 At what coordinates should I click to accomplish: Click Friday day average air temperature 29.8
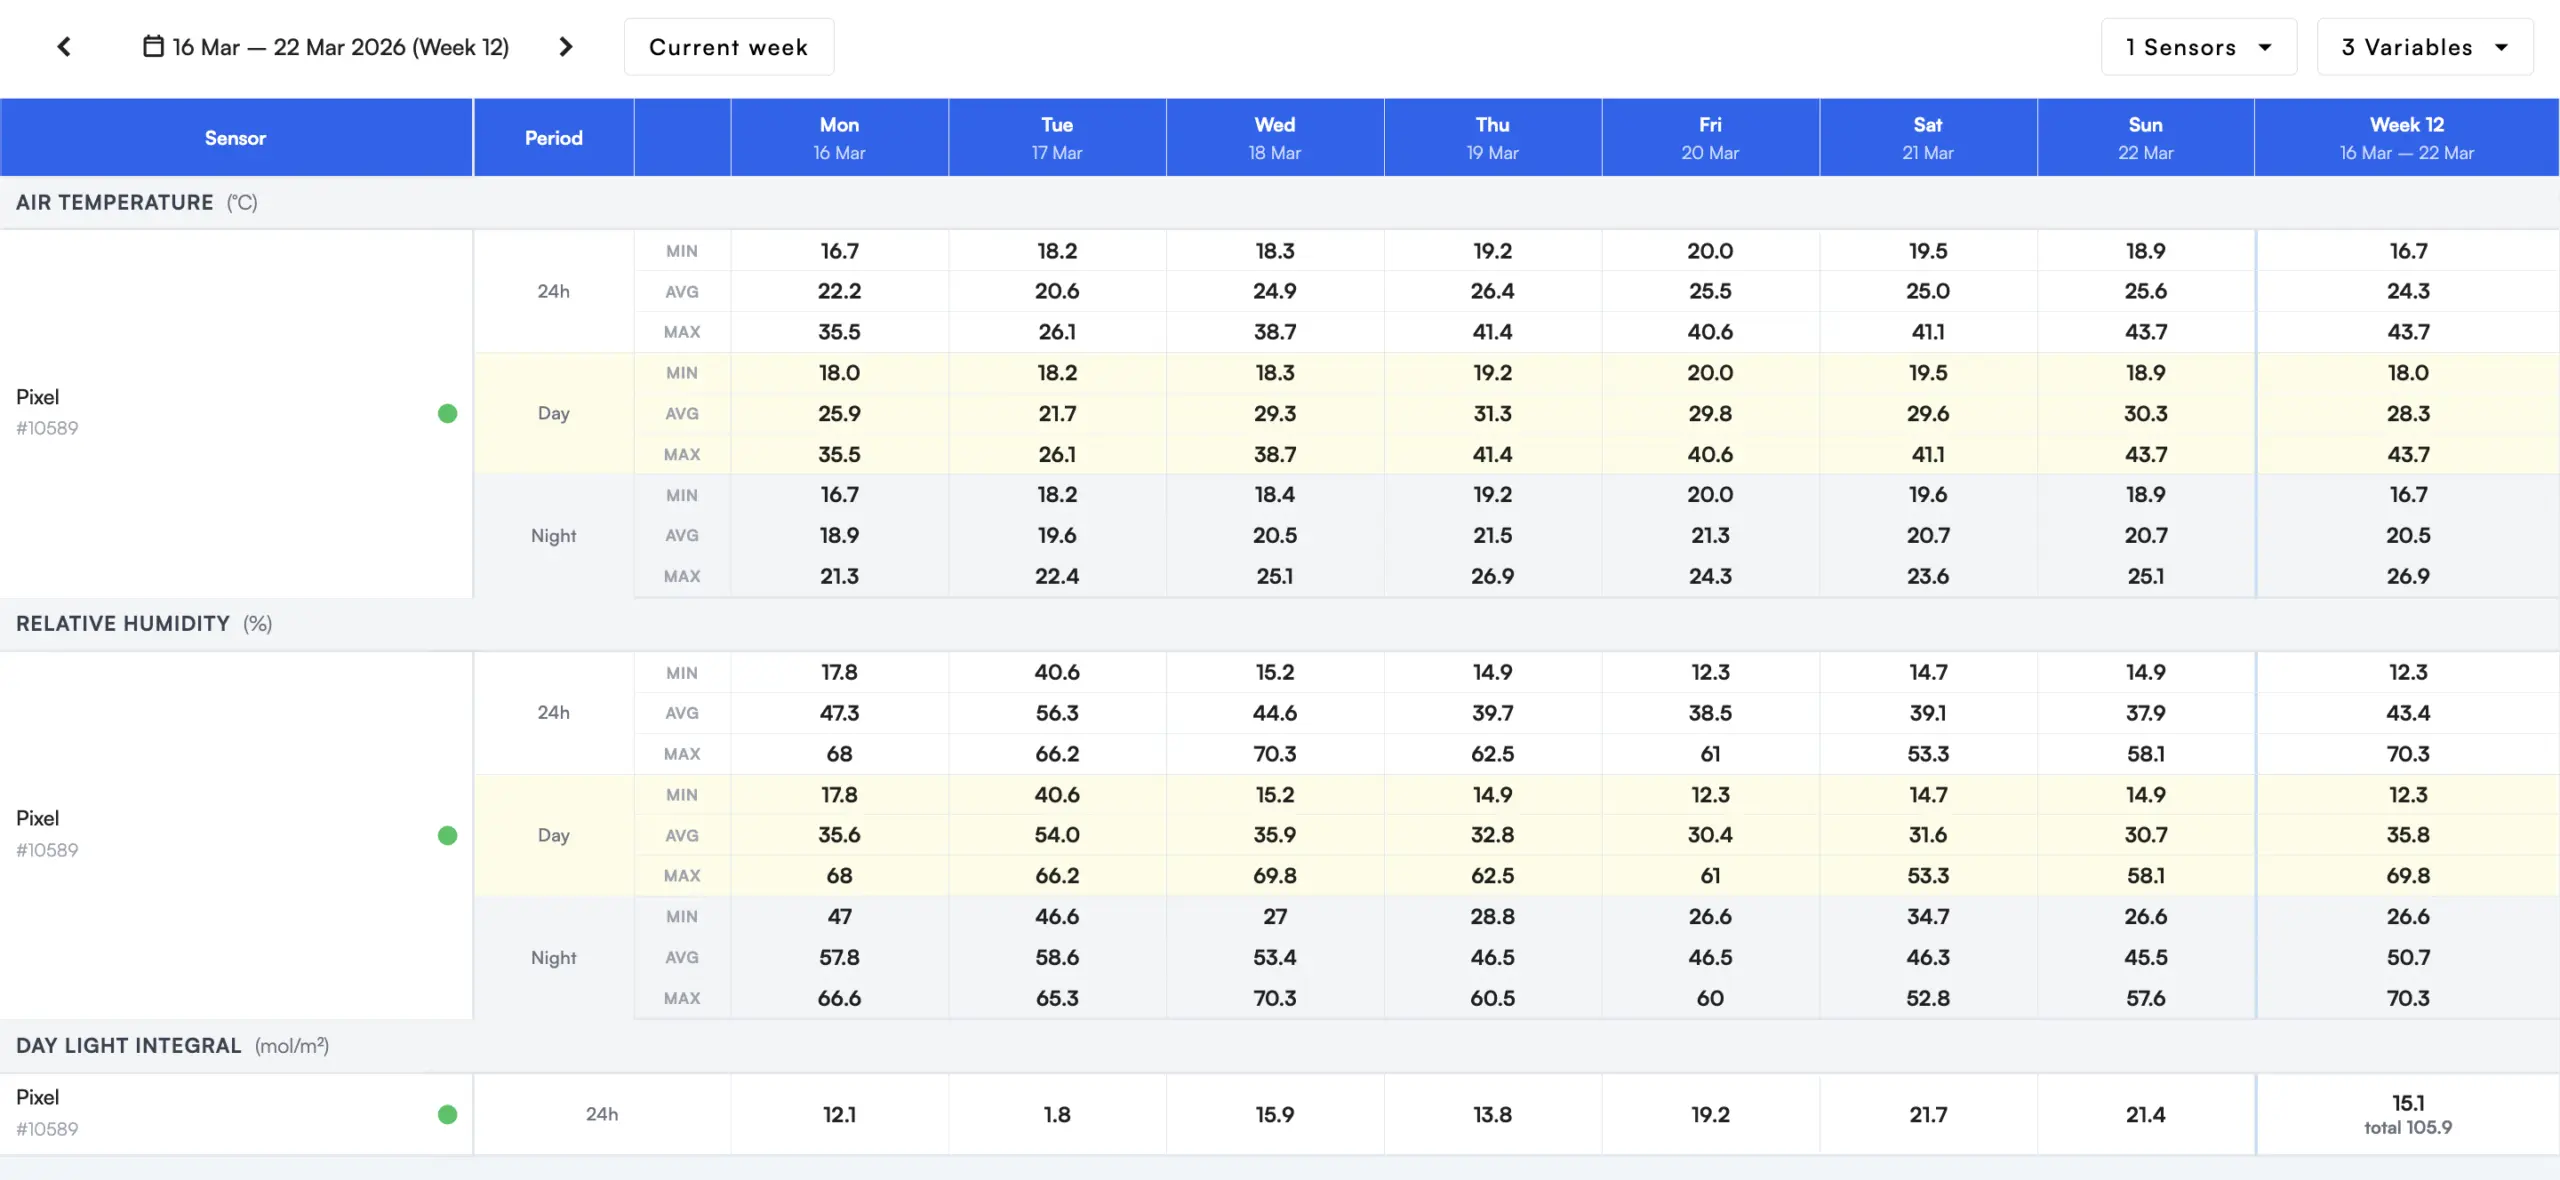[x=1710, y=414]
